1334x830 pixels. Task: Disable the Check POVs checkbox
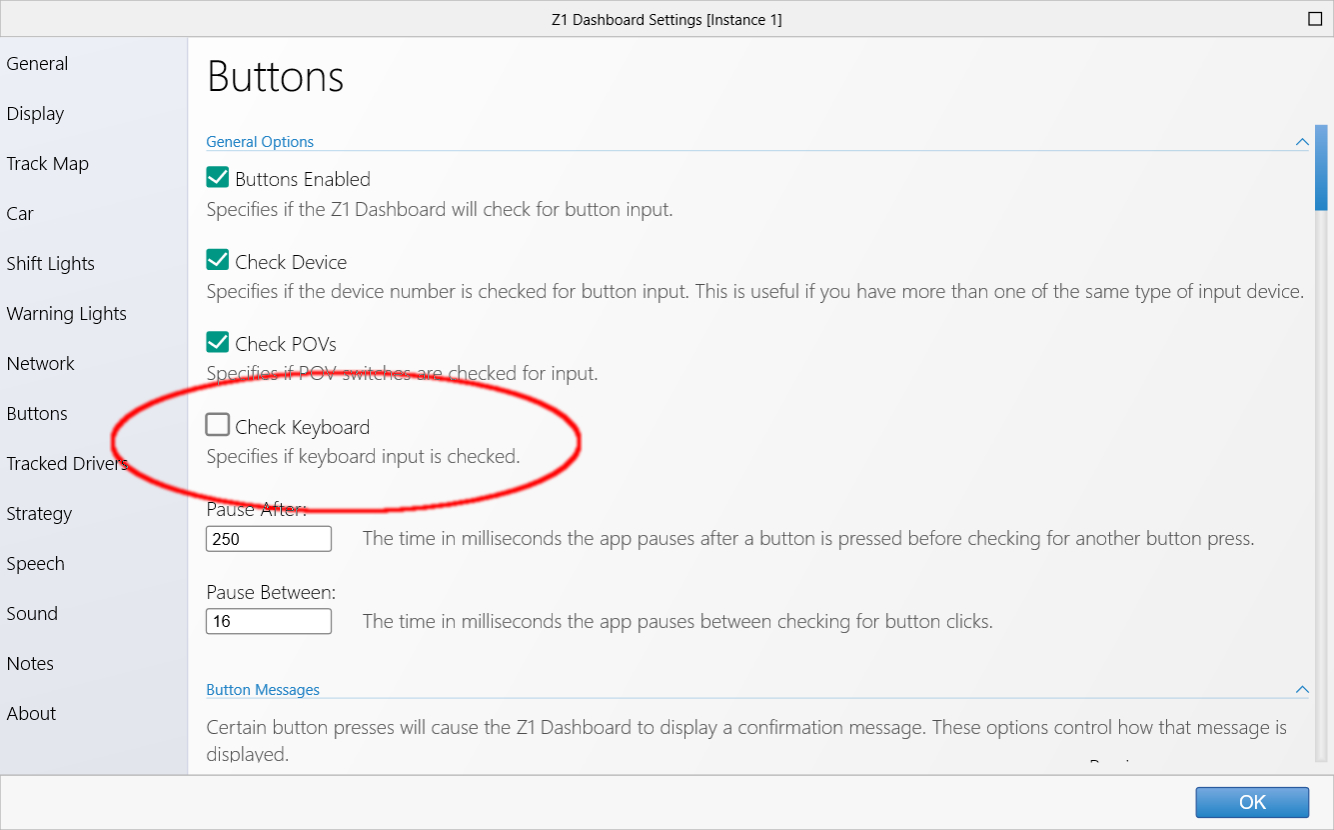coord(218,343)
